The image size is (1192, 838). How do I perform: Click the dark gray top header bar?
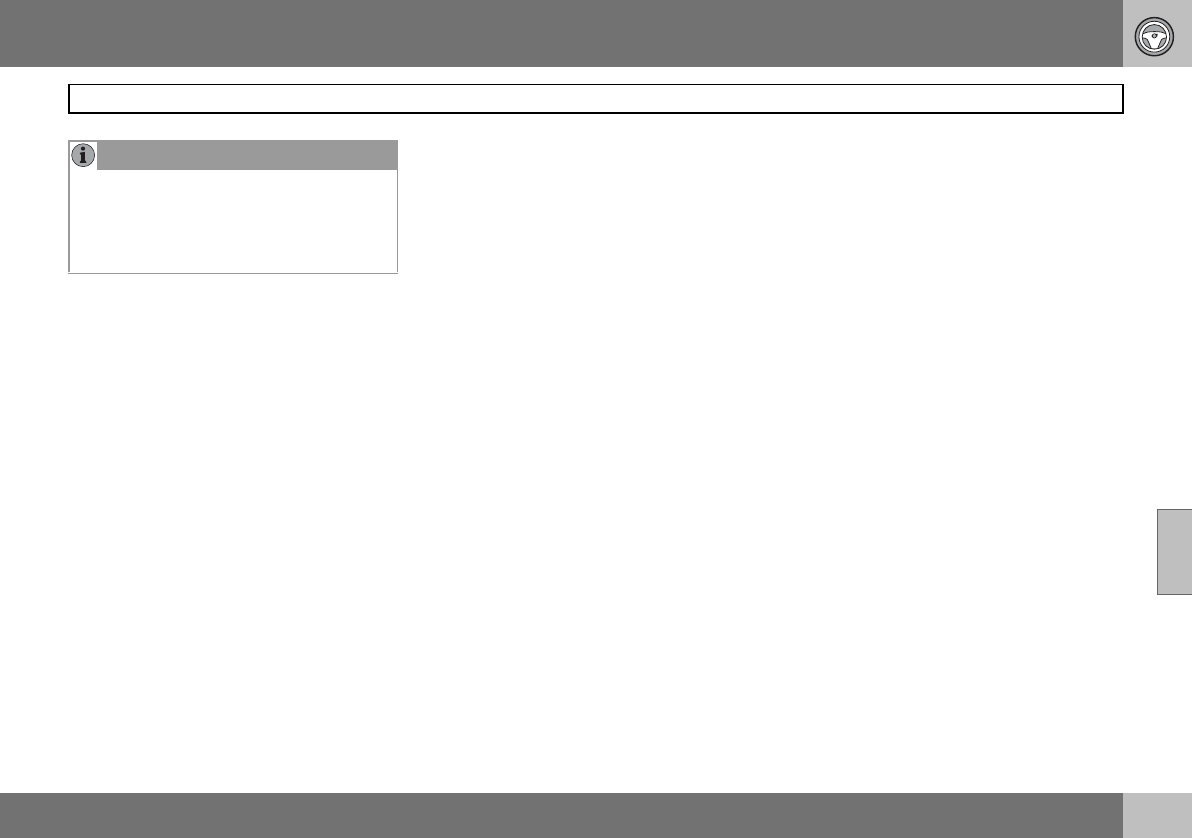pos(561,33)
